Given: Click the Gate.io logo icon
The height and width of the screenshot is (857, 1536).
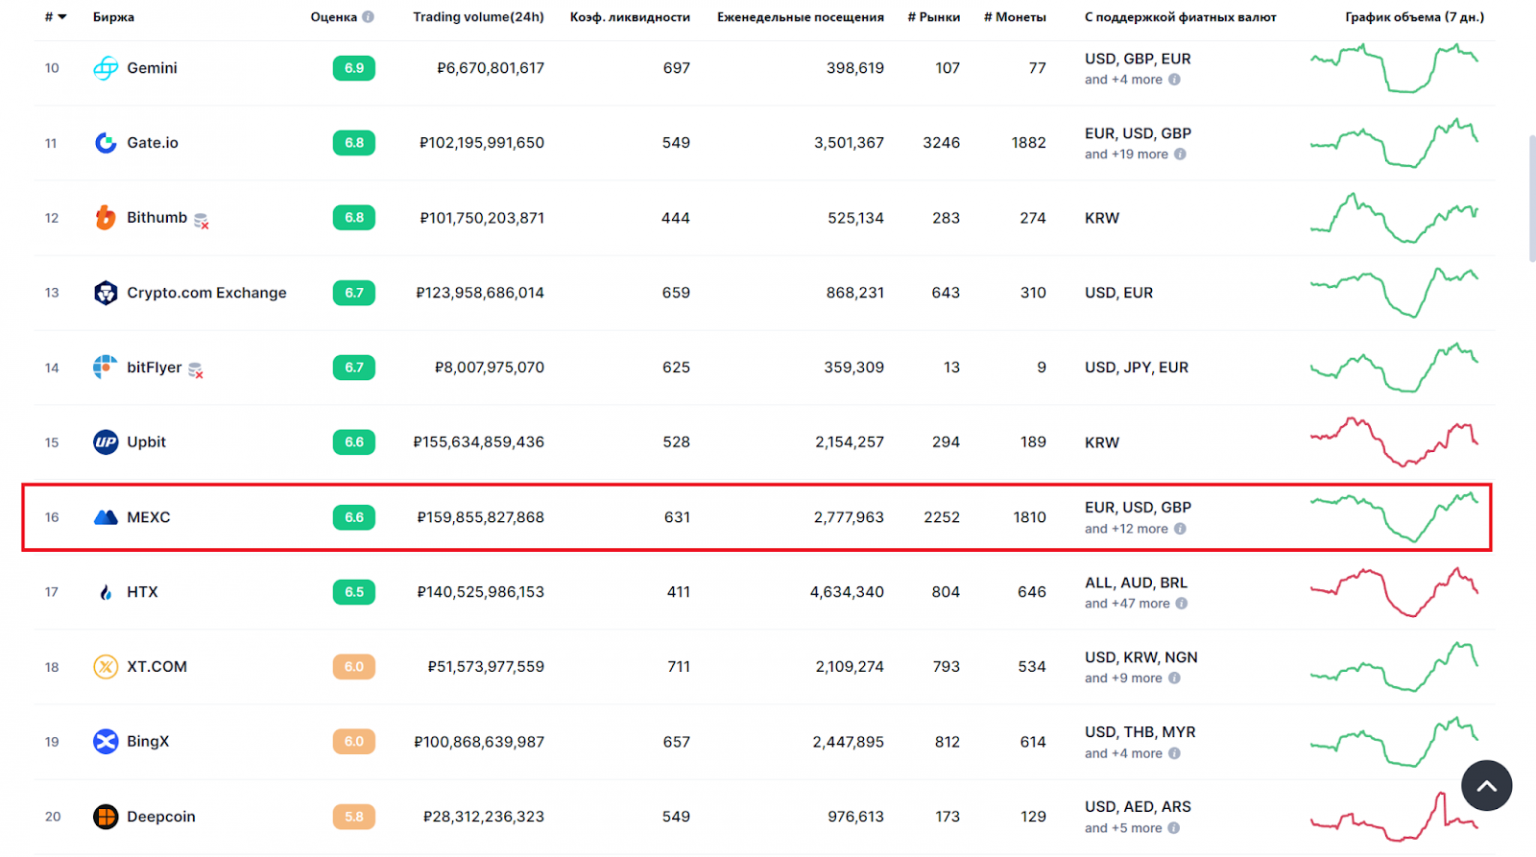Looking at the screenshot, I should click(x=105, y=143).
